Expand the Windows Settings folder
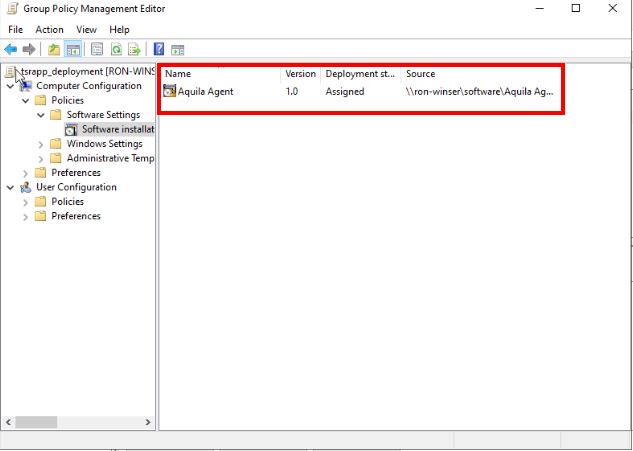 pos(41,144)
